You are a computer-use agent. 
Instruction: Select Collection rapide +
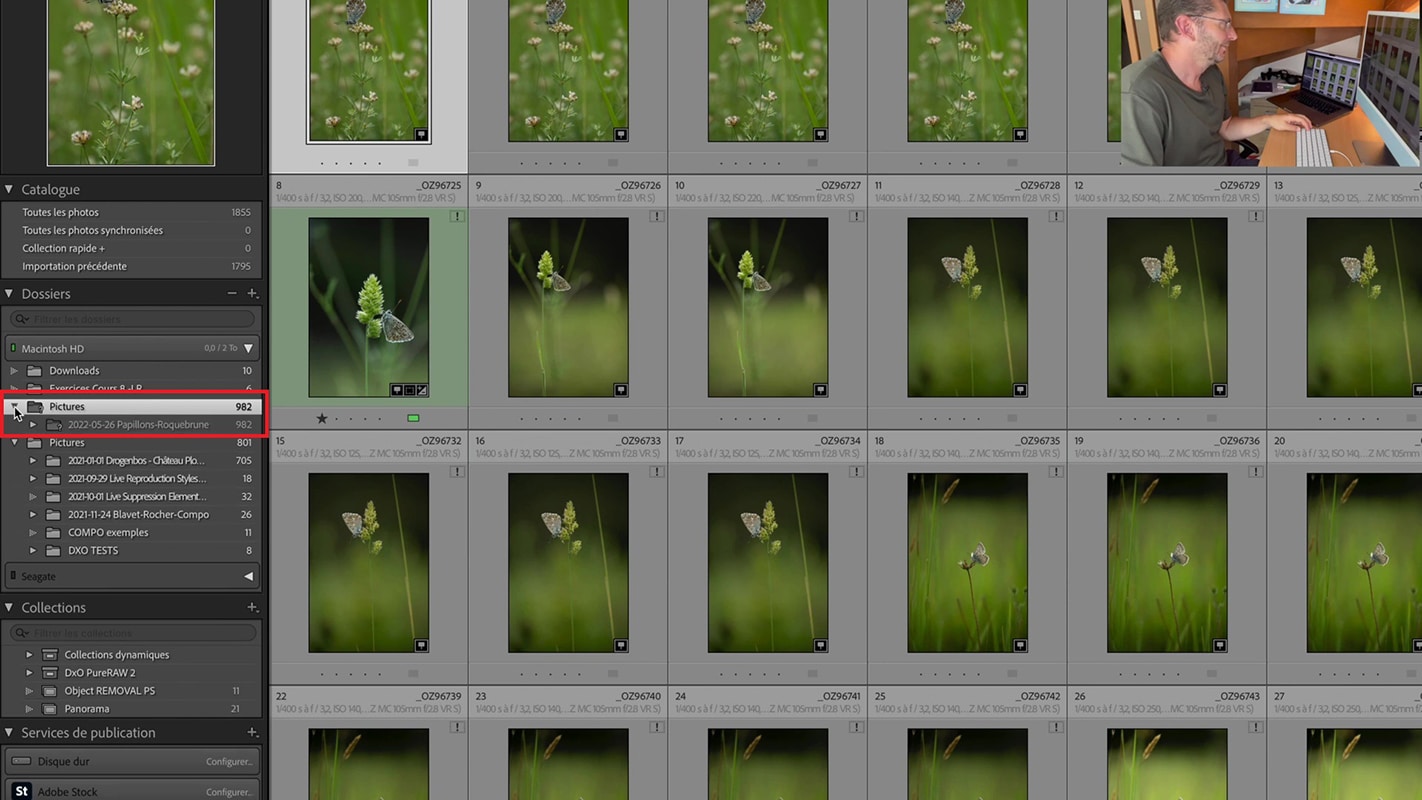pyautogui.click(x=132, y=248)
